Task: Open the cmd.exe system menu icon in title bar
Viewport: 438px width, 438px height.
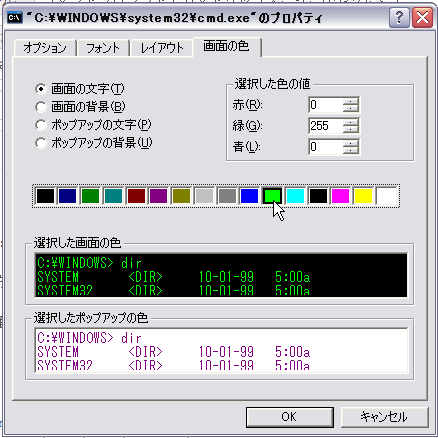Action: click(15, 17)
